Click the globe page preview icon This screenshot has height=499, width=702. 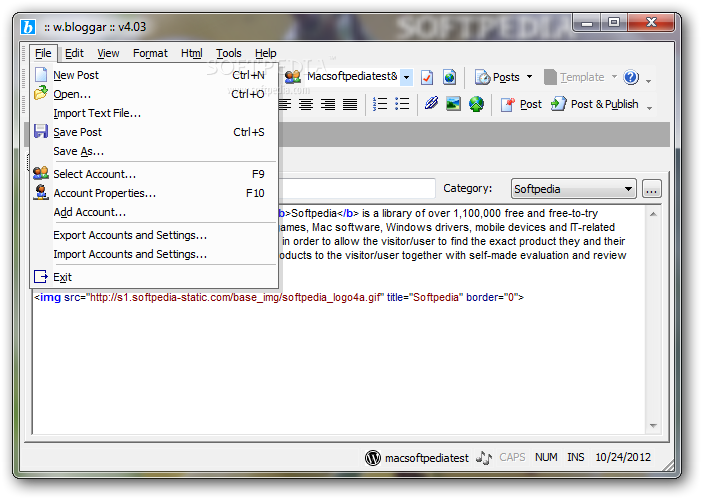[x=449, y=77]
